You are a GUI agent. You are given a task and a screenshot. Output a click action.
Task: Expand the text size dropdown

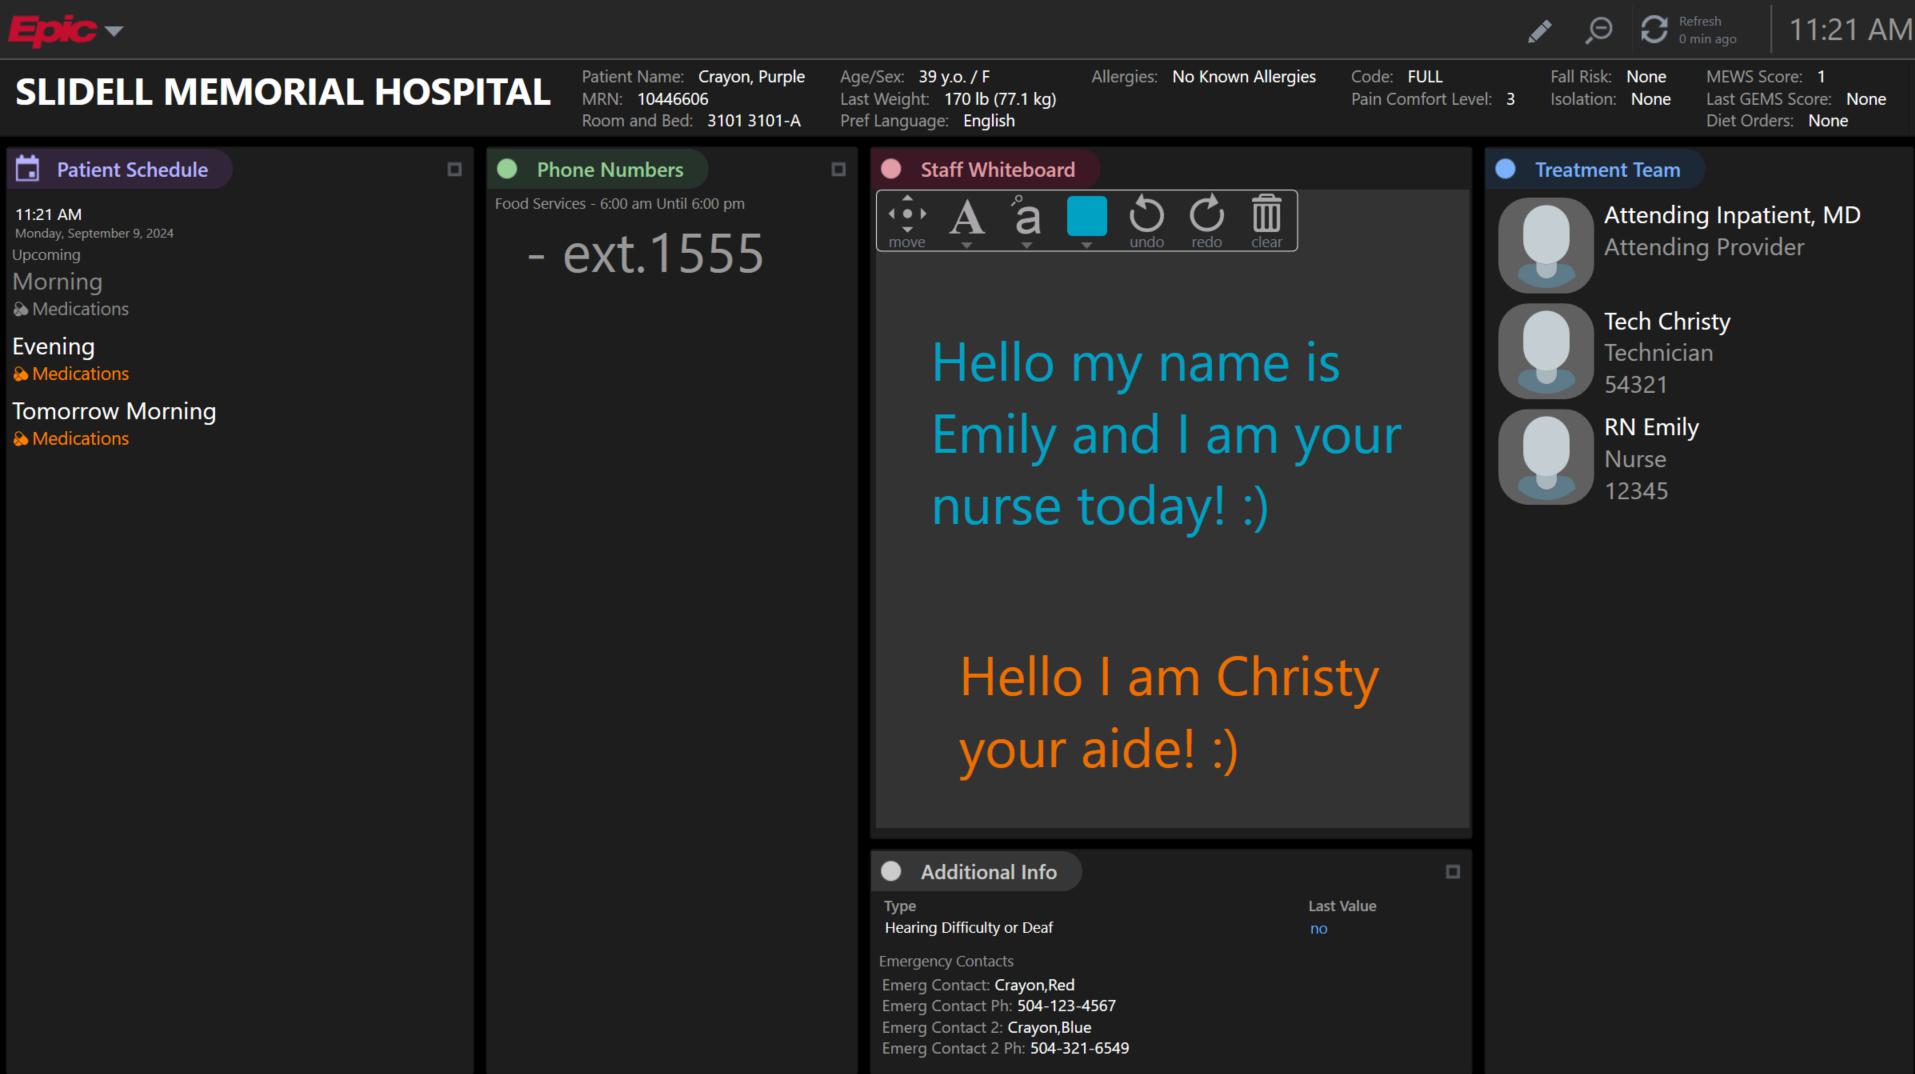pyautogui.click(x=1026, y=244)
